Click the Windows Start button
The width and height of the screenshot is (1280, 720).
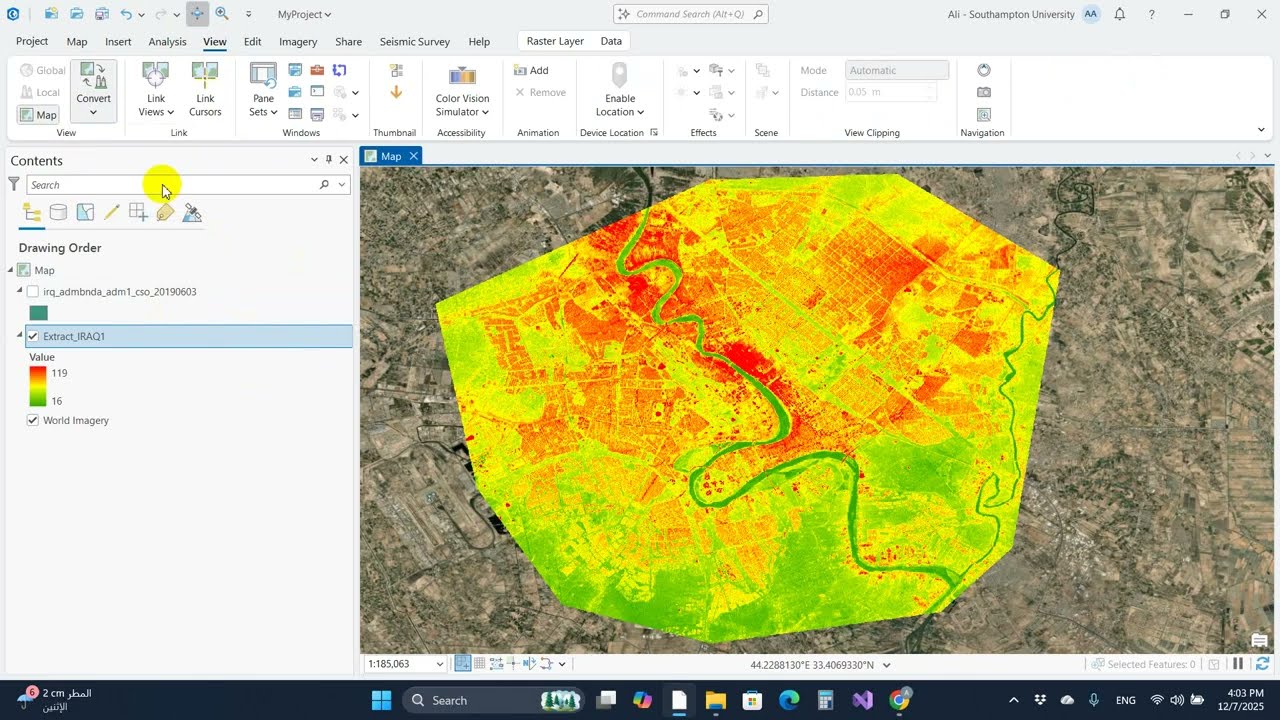[x=382, y=700]
